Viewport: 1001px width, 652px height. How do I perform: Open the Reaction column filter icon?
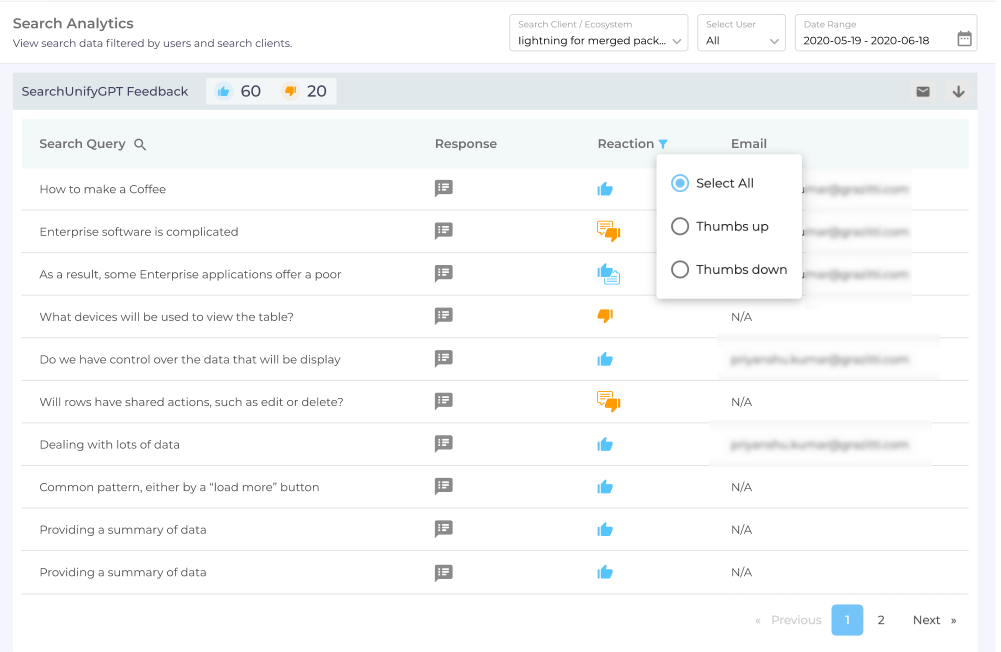[663, 144]
